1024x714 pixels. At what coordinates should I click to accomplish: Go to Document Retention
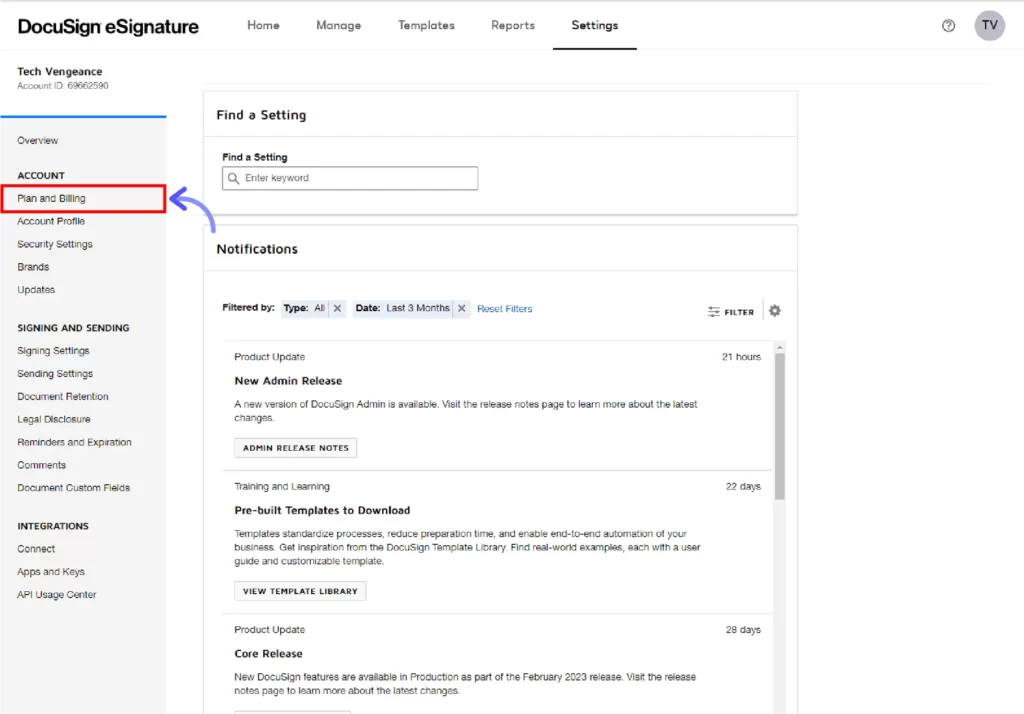[63, 397]
